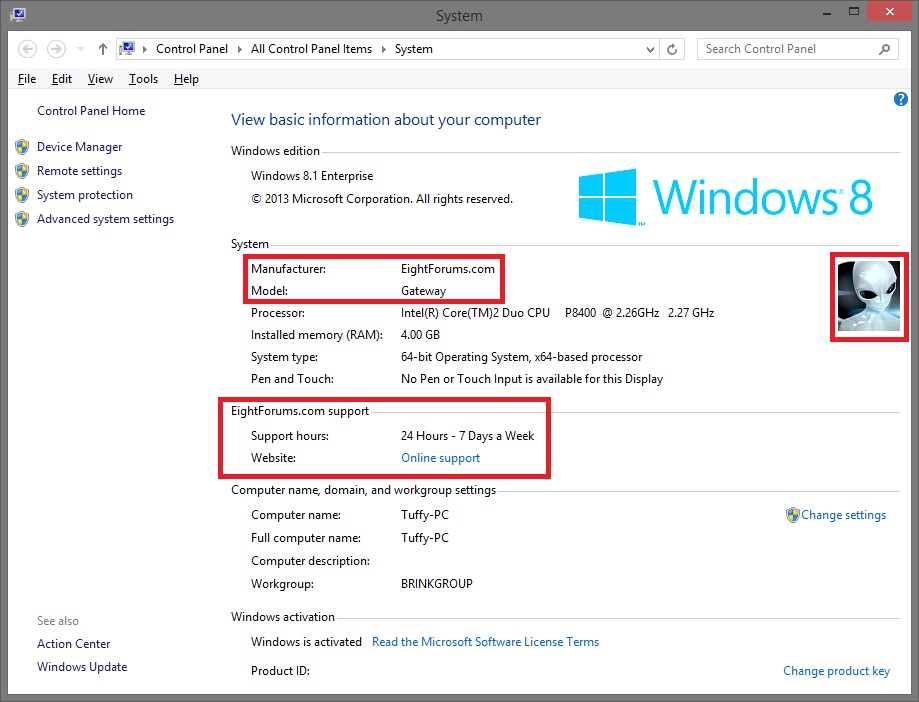
Task: Click shield icon beside Device Manager
Action: pos(22,146)
